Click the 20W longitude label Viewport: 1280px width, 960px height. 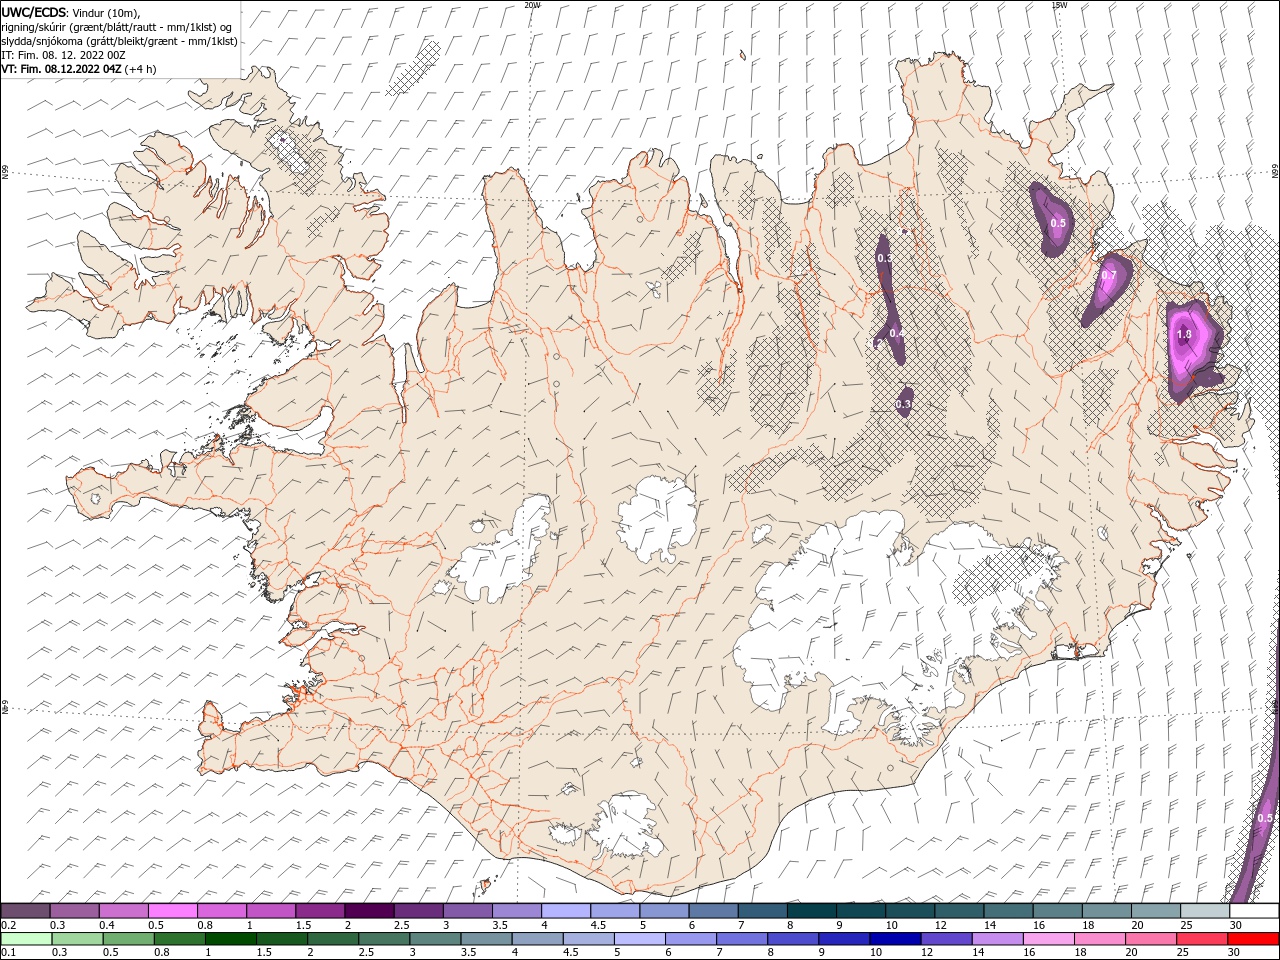(532, 5)
